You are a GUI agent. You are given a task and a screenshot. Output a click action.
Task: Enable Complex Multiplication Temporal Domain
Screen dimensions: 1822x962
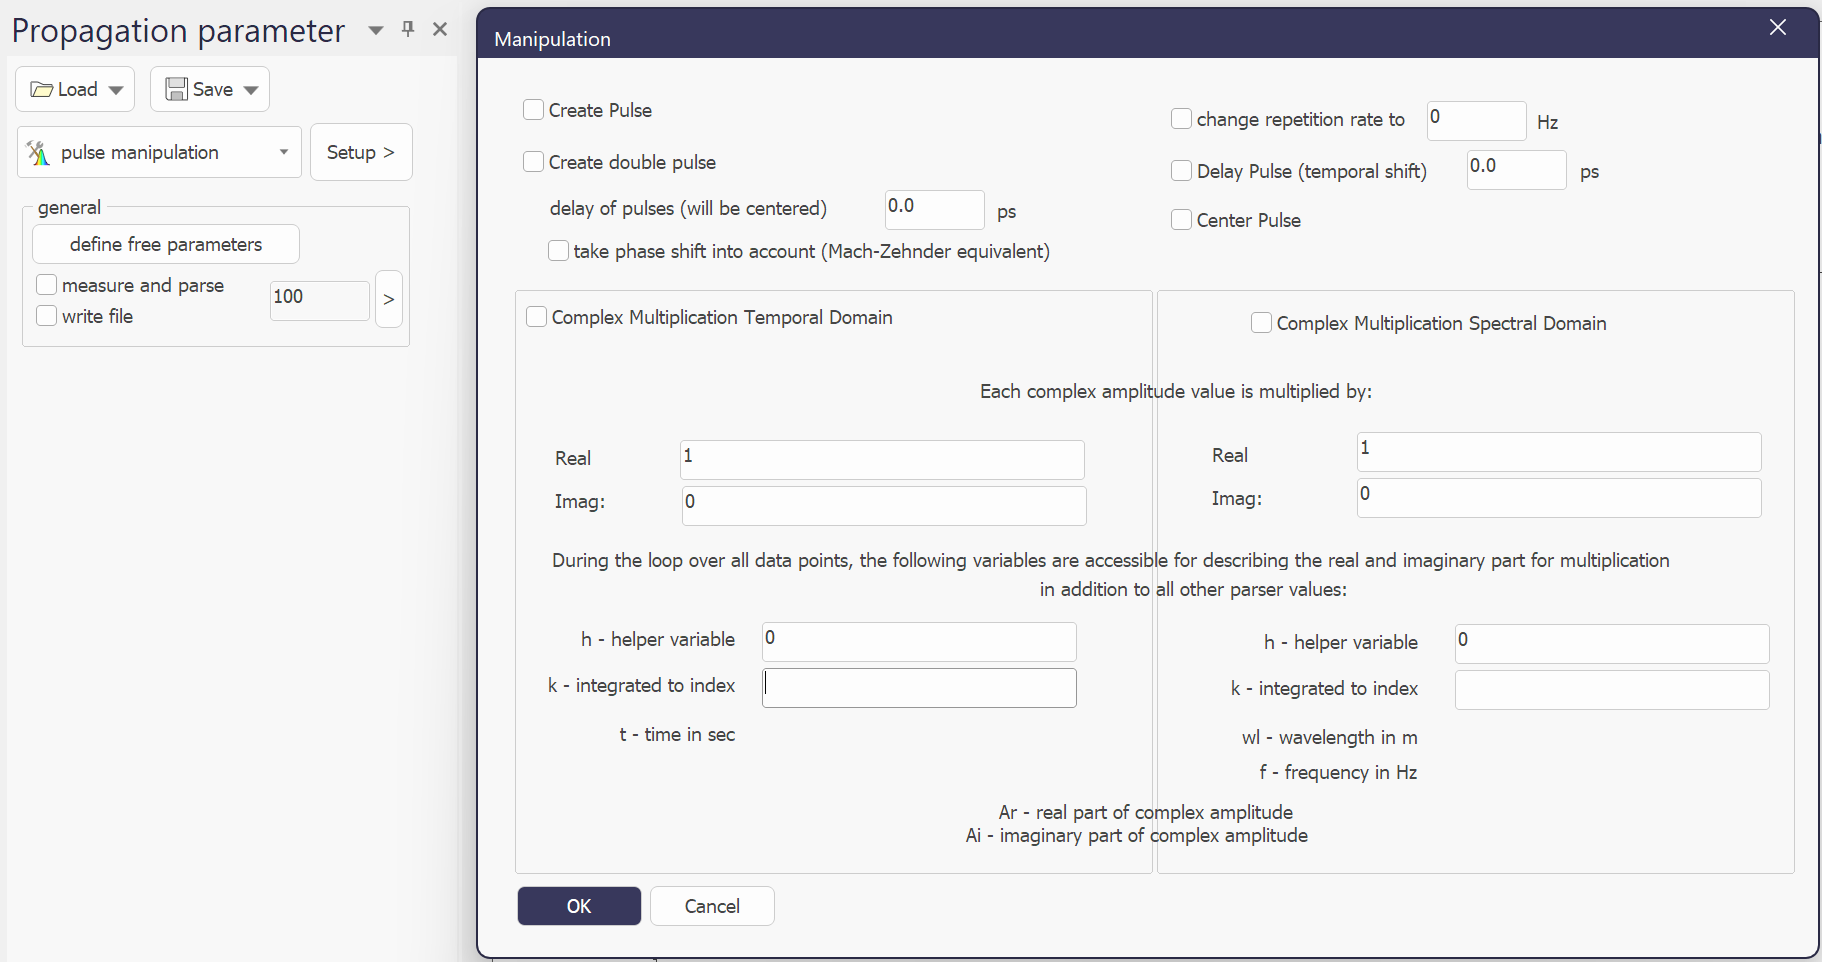[536, 317]
